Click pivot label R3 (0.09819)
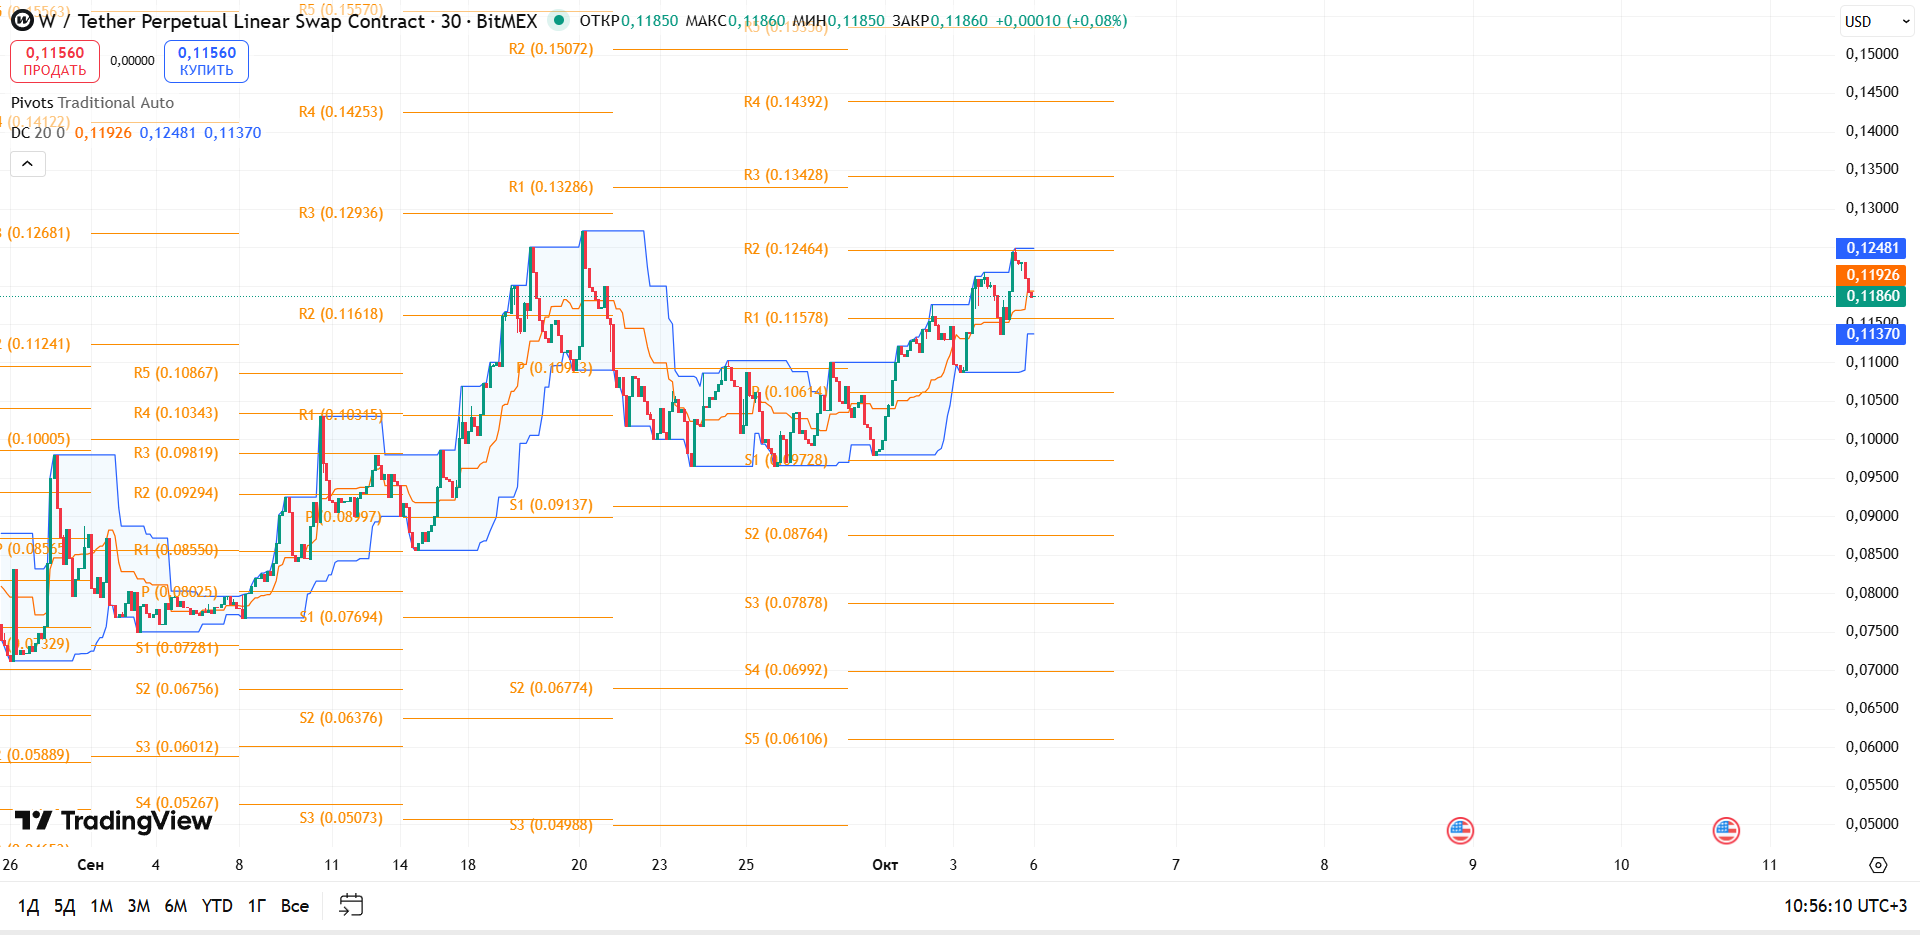The width and height of the screenshot is (1920, 935). coord(176,453)
